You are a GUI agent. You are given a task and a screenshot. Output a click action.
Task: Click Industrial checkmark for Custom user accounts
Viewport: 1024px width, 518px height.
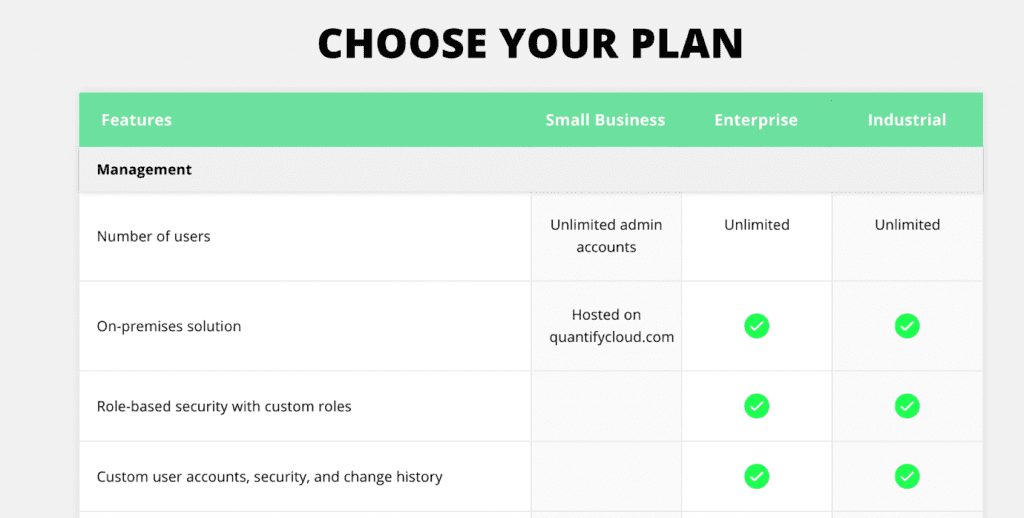click(907, 476)
